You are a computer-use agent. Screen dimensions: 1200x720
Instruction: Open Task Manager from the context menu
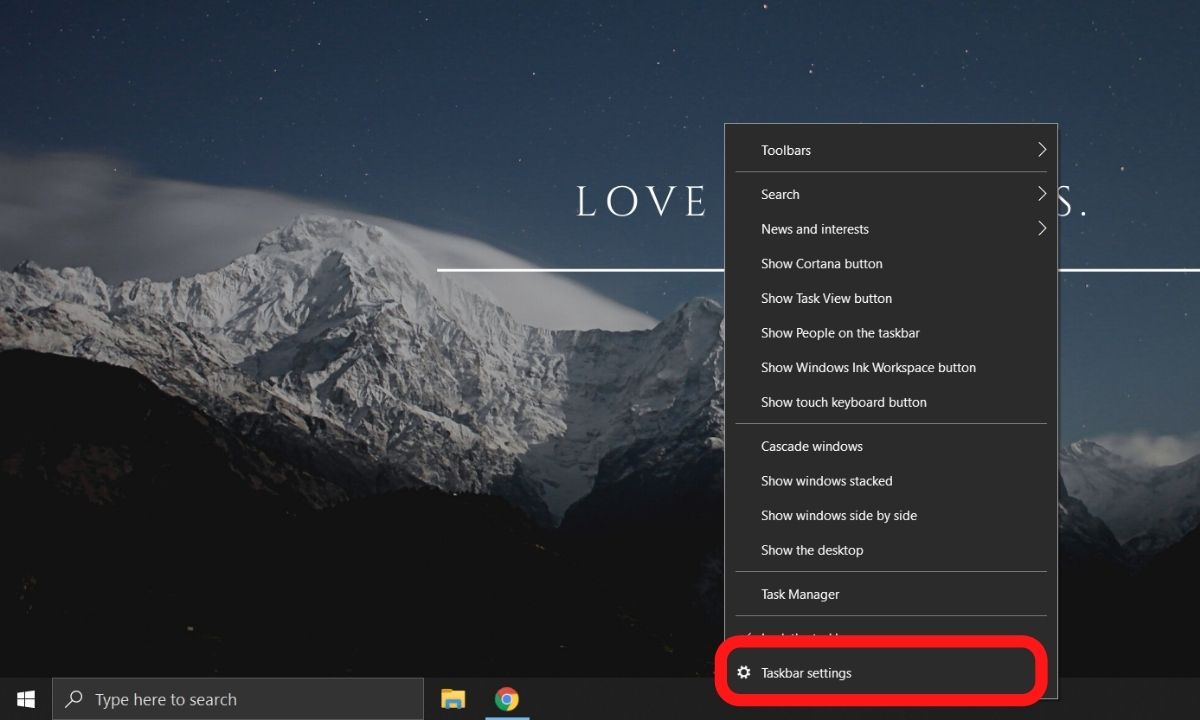coord(800,594)
